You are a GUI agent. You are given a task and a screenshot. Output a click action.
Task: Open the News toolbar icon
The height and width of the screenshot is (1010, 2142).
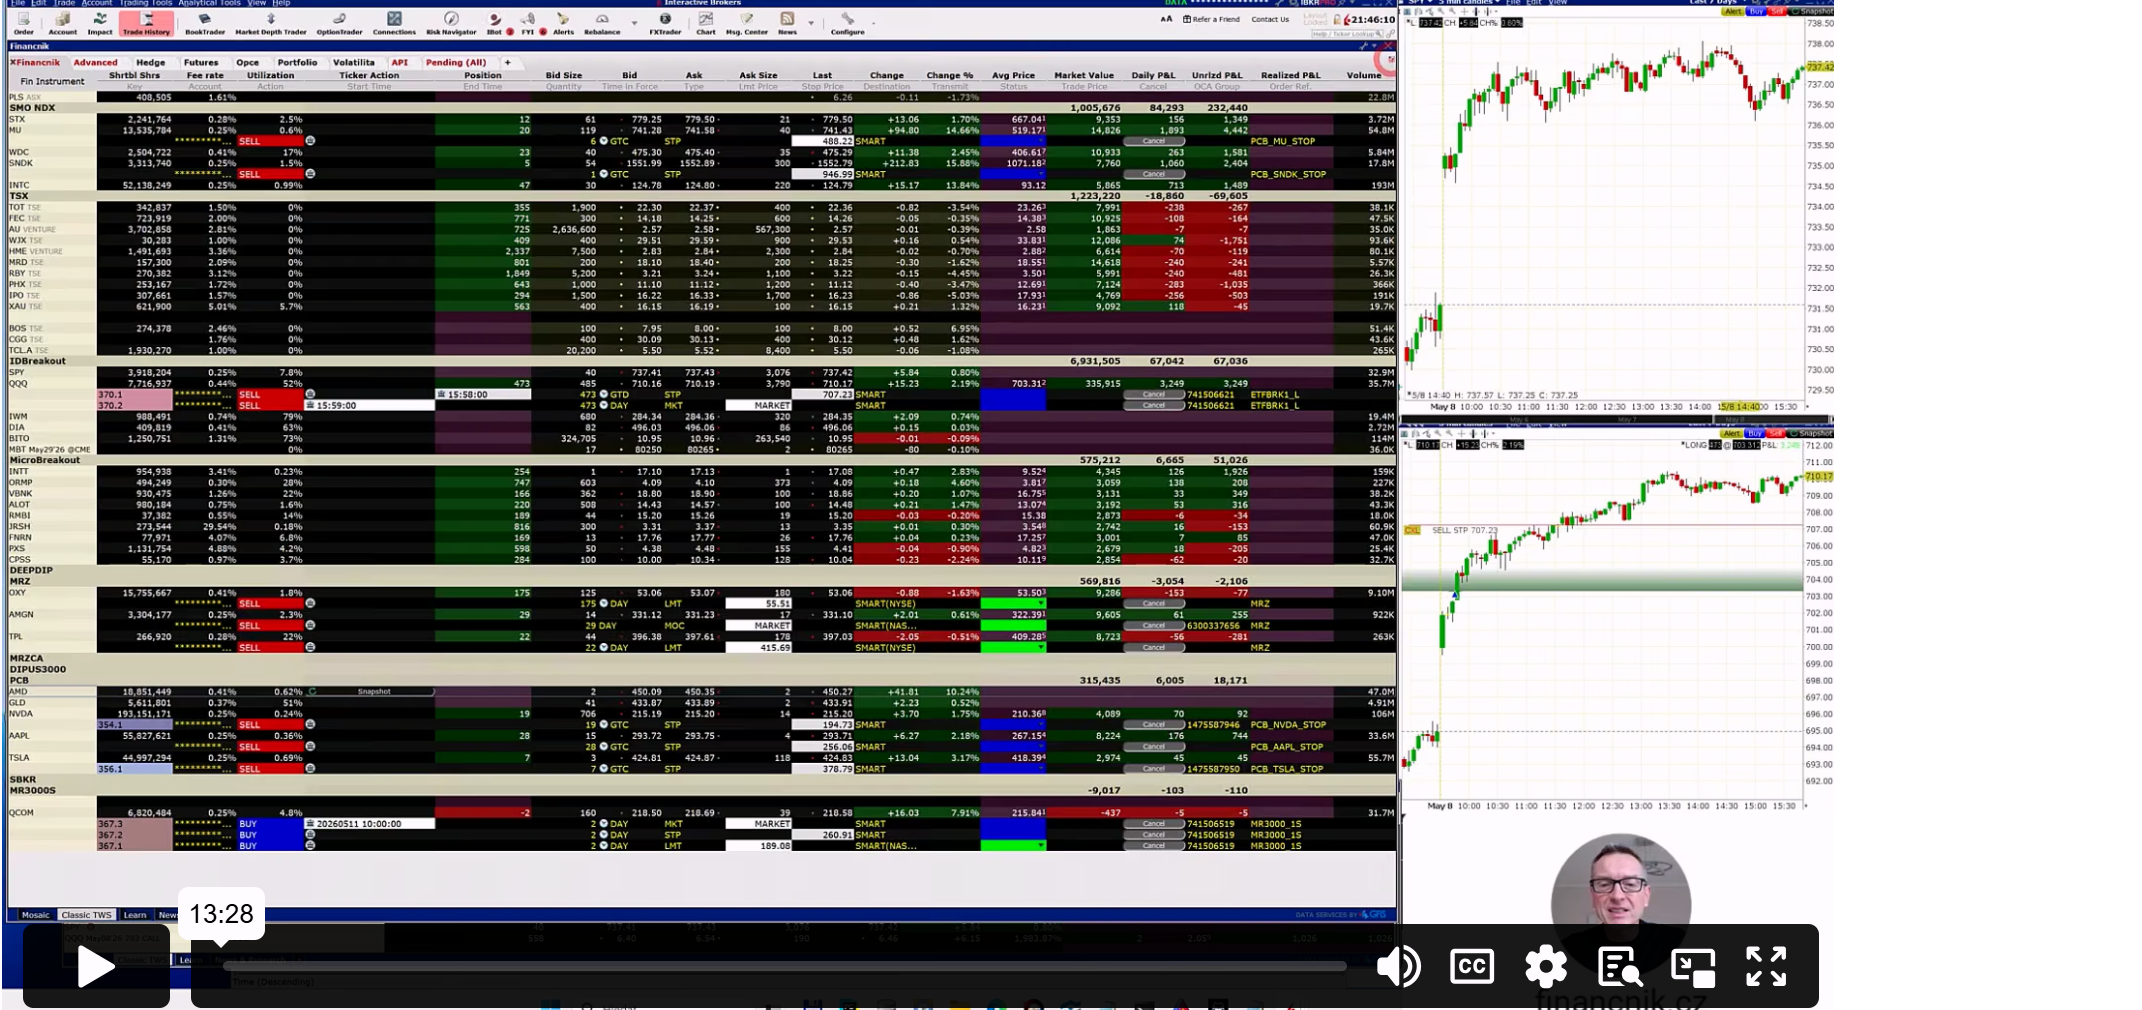point(787,23)
